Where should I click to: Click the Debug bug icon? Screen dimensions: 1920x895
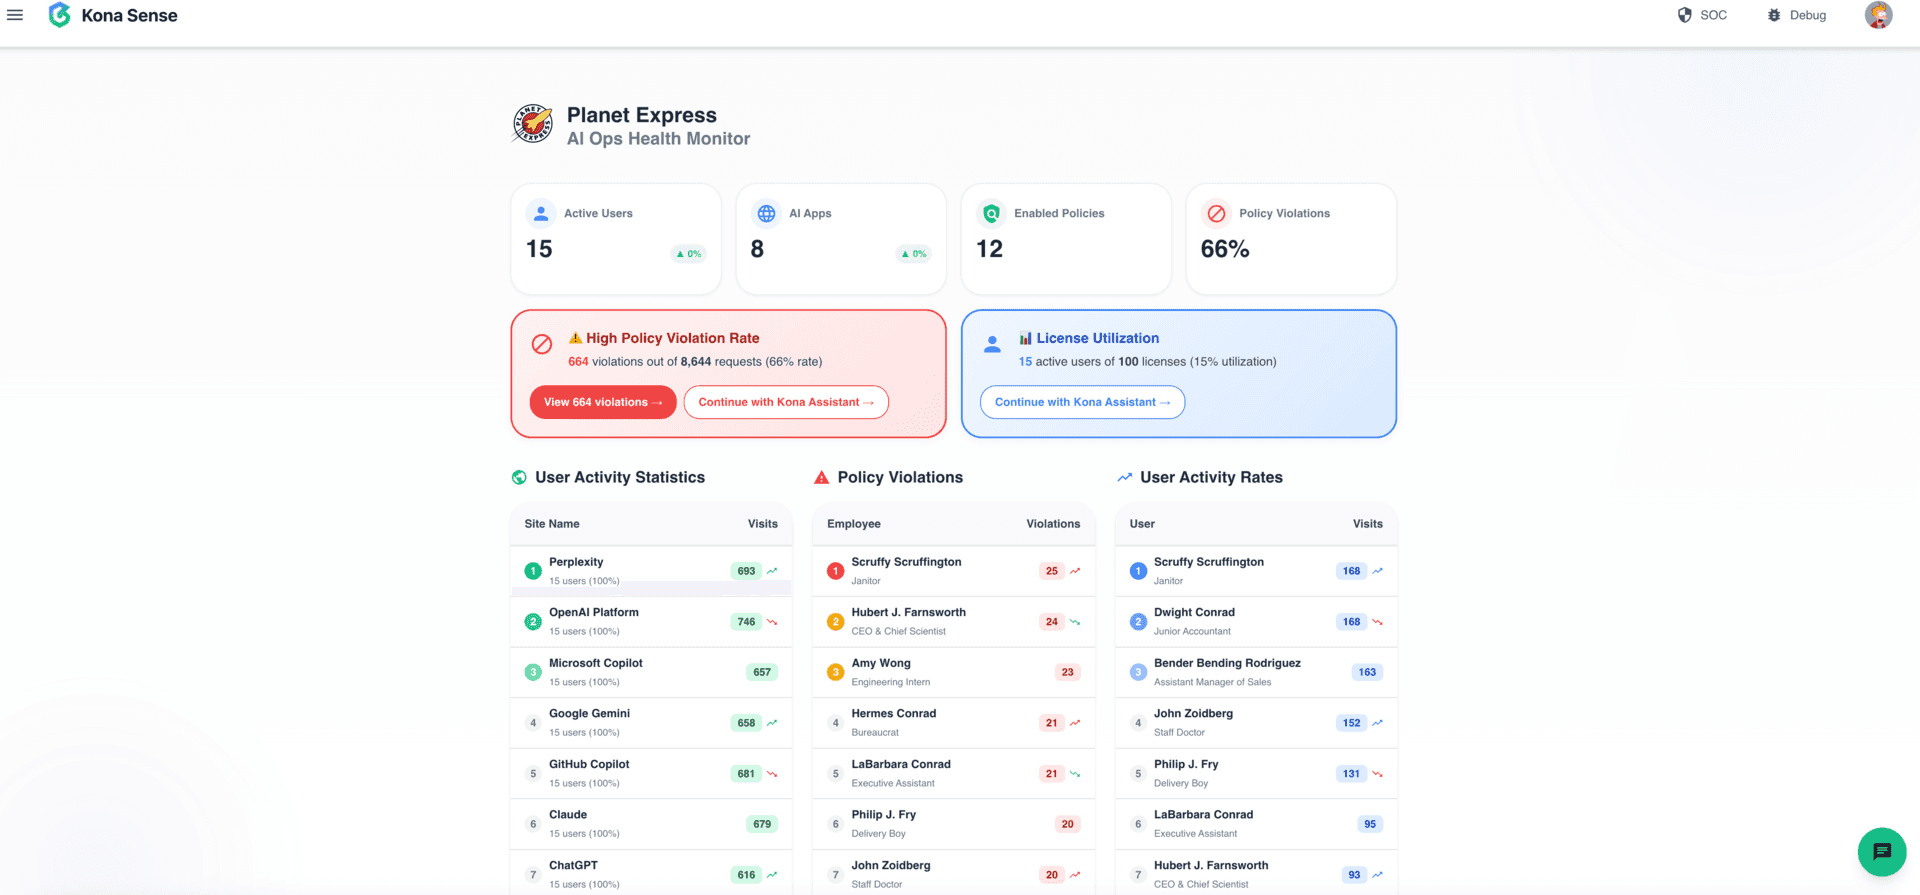coord(1774,15)
